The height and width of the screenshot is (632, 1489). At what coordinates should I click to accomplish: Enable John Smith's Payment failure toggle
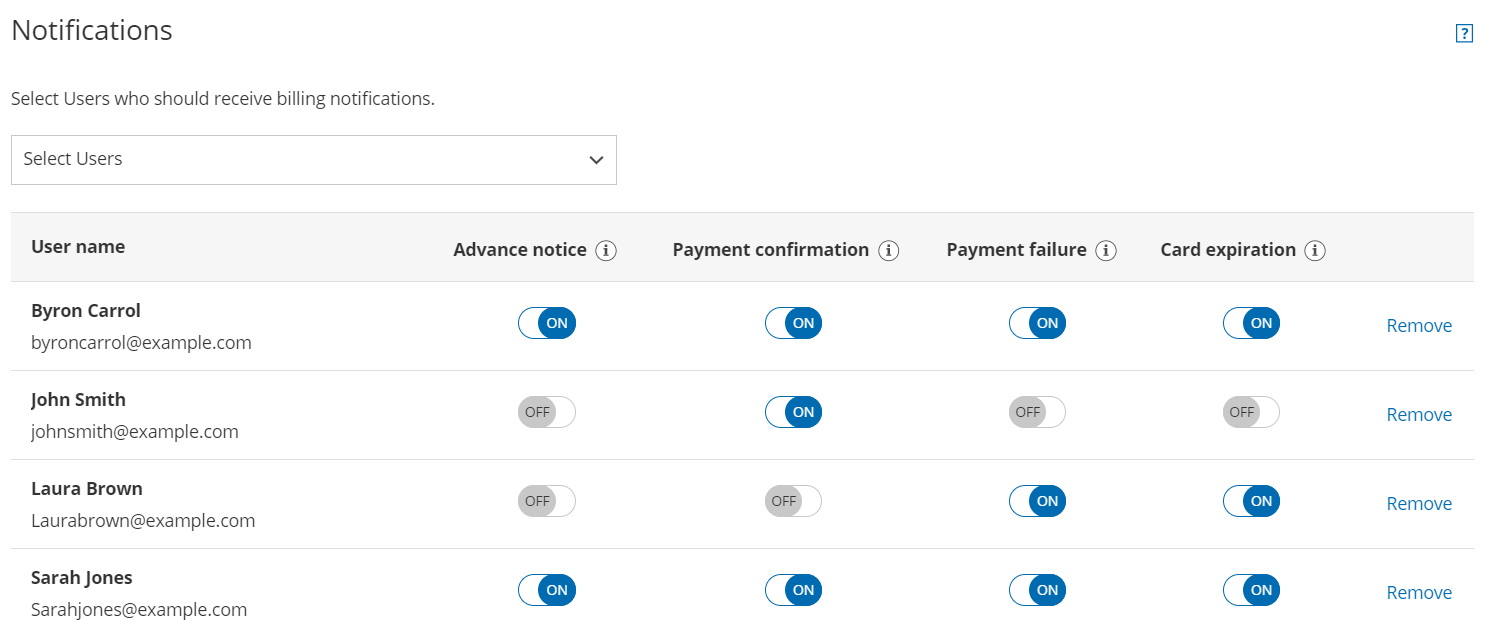[1037, 412]
